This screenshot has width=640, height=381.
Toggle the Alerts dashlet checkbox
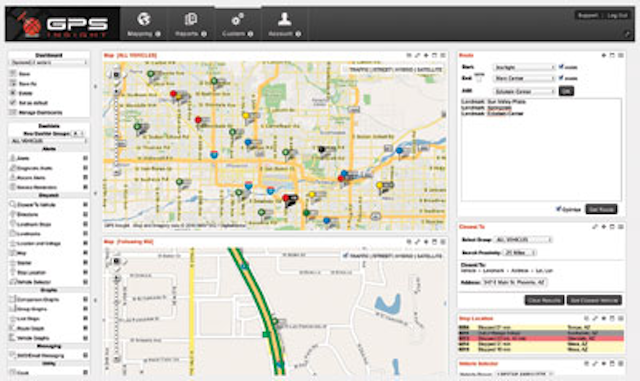pos(85,158)
